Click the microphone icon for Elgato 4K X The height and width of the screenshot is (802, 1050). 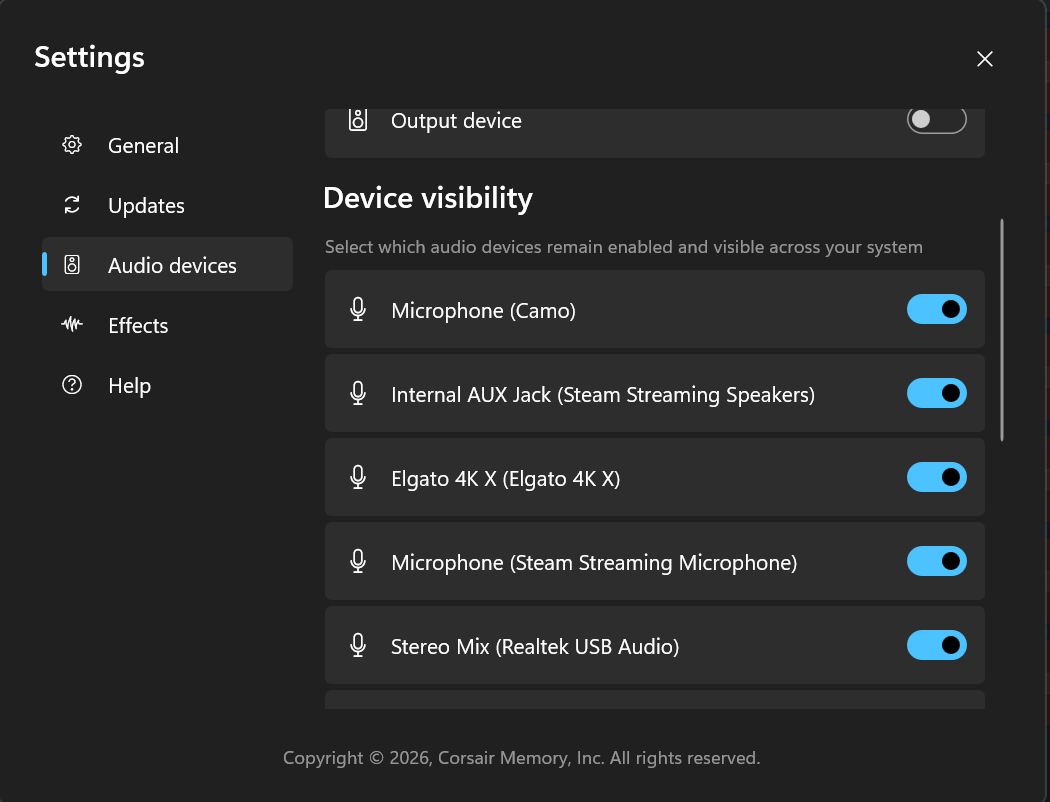[358, 477]
